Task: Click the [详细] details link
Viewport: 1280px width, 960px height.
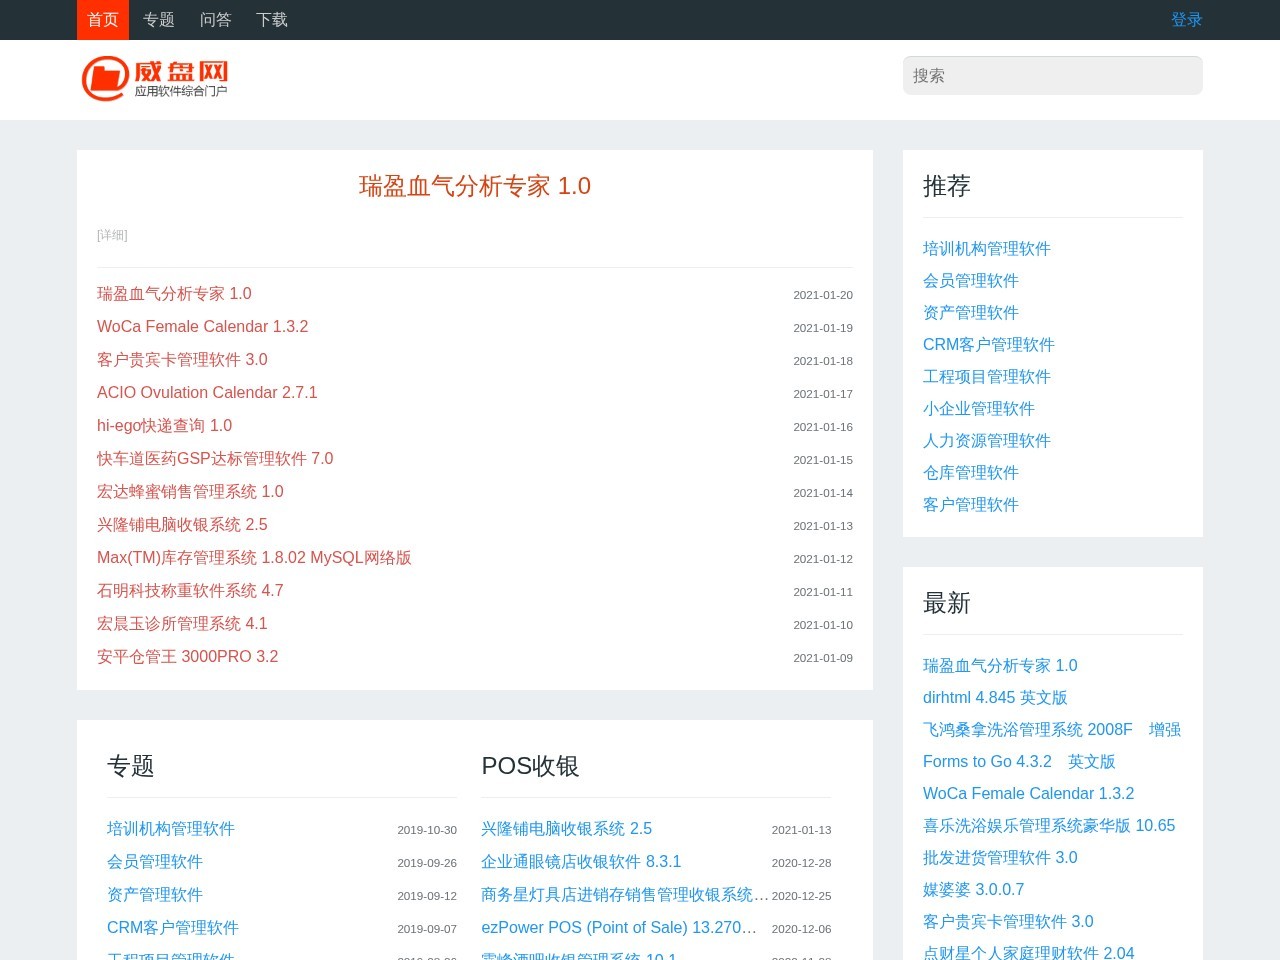Action: (x=112, y=235)
